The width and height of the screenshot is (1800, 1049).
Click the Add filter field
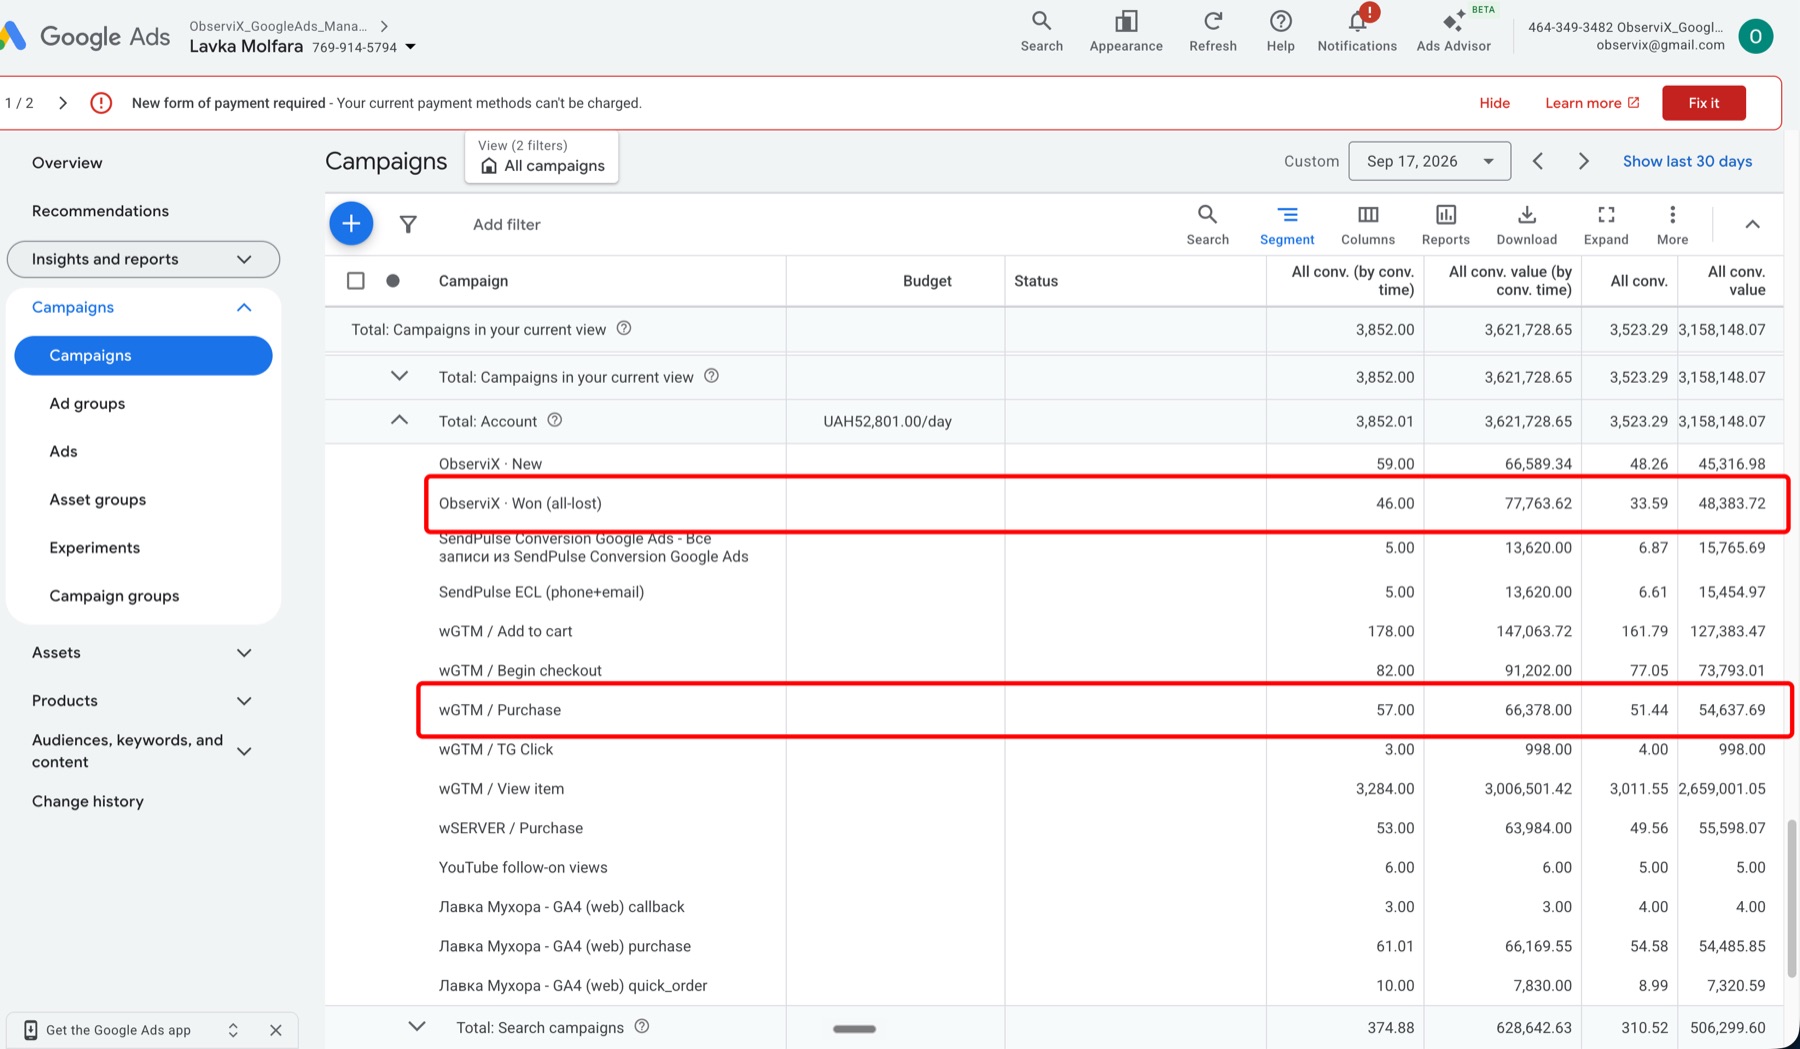click(x=506, y=224)
